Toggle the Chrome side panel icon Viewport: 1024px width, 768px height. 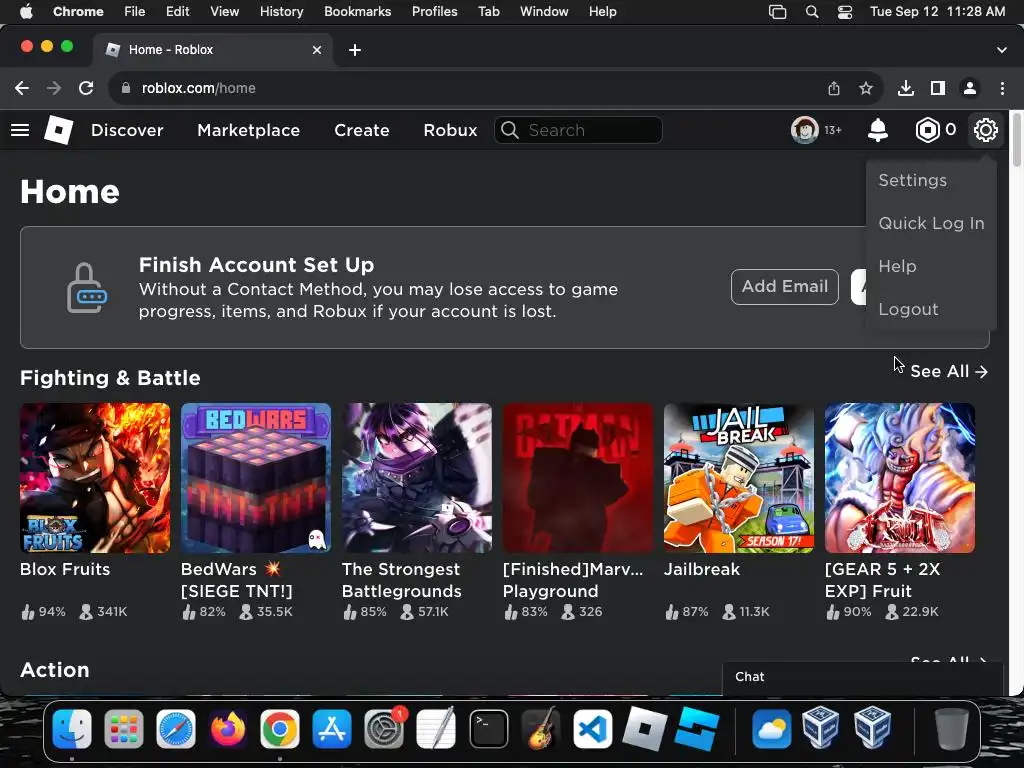(x=938, y=88)
